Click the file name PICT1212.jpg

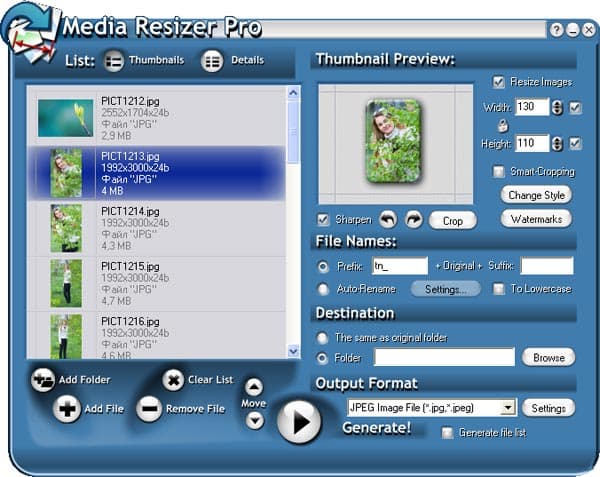[130, 101]
